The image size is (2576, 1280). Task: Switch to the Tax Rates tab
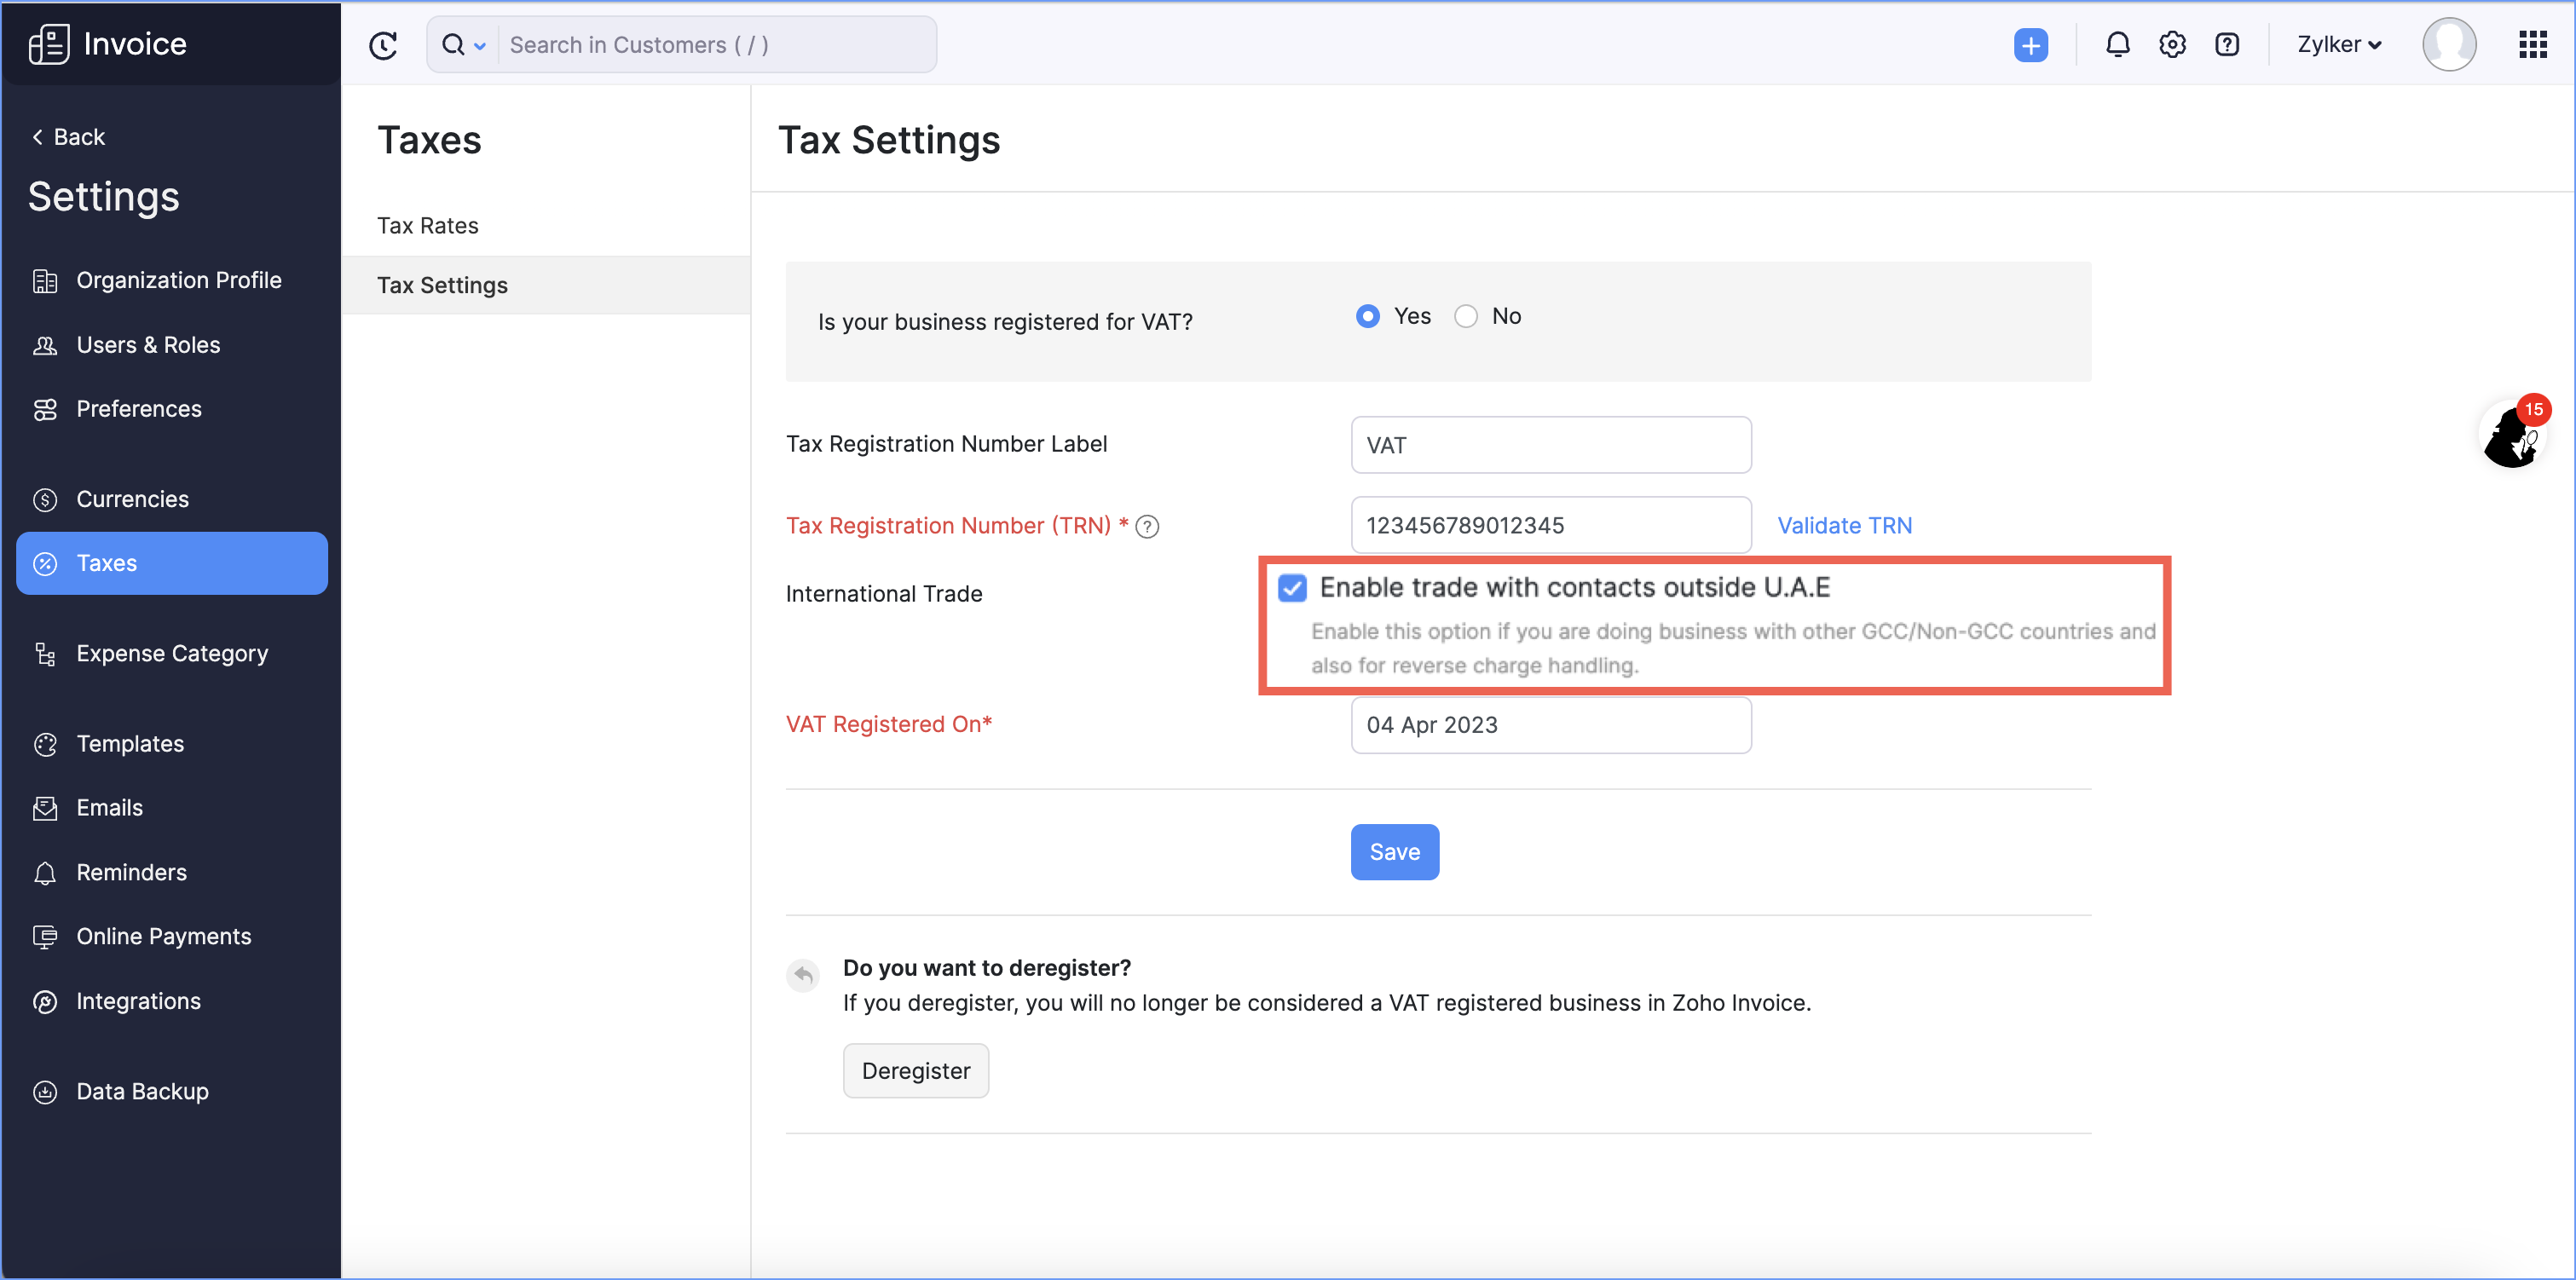click(x=546, y=226)
